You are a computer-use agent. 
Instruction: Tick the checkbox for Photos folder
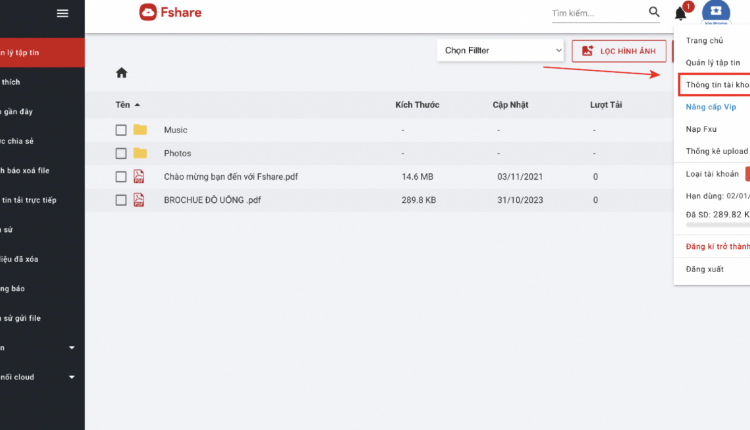[x=121, y=154]
